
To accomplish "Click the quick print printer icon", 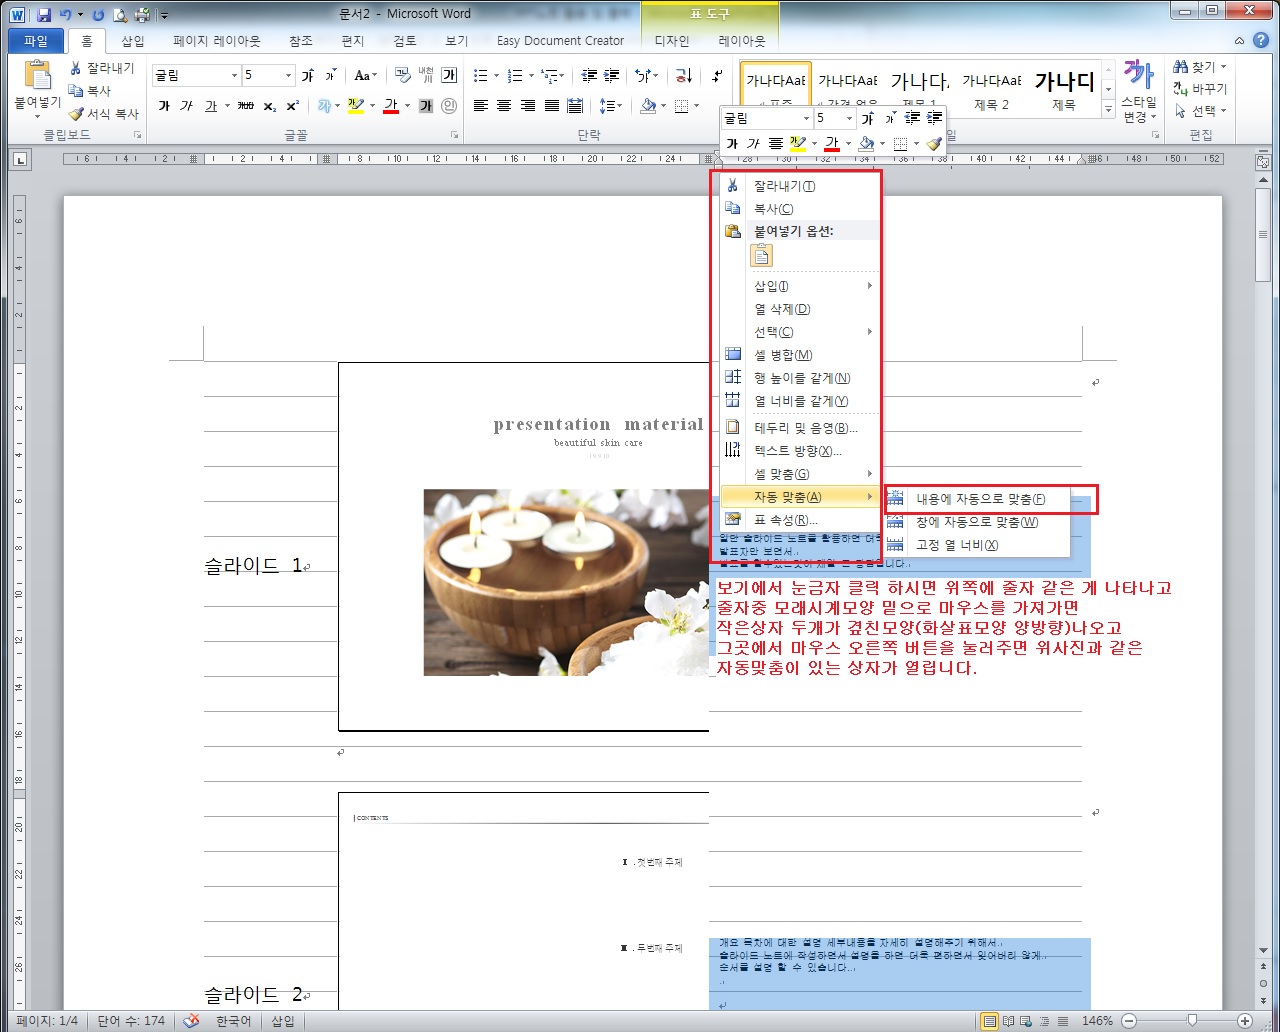I will pyautogui.click(x=142, y=14).
